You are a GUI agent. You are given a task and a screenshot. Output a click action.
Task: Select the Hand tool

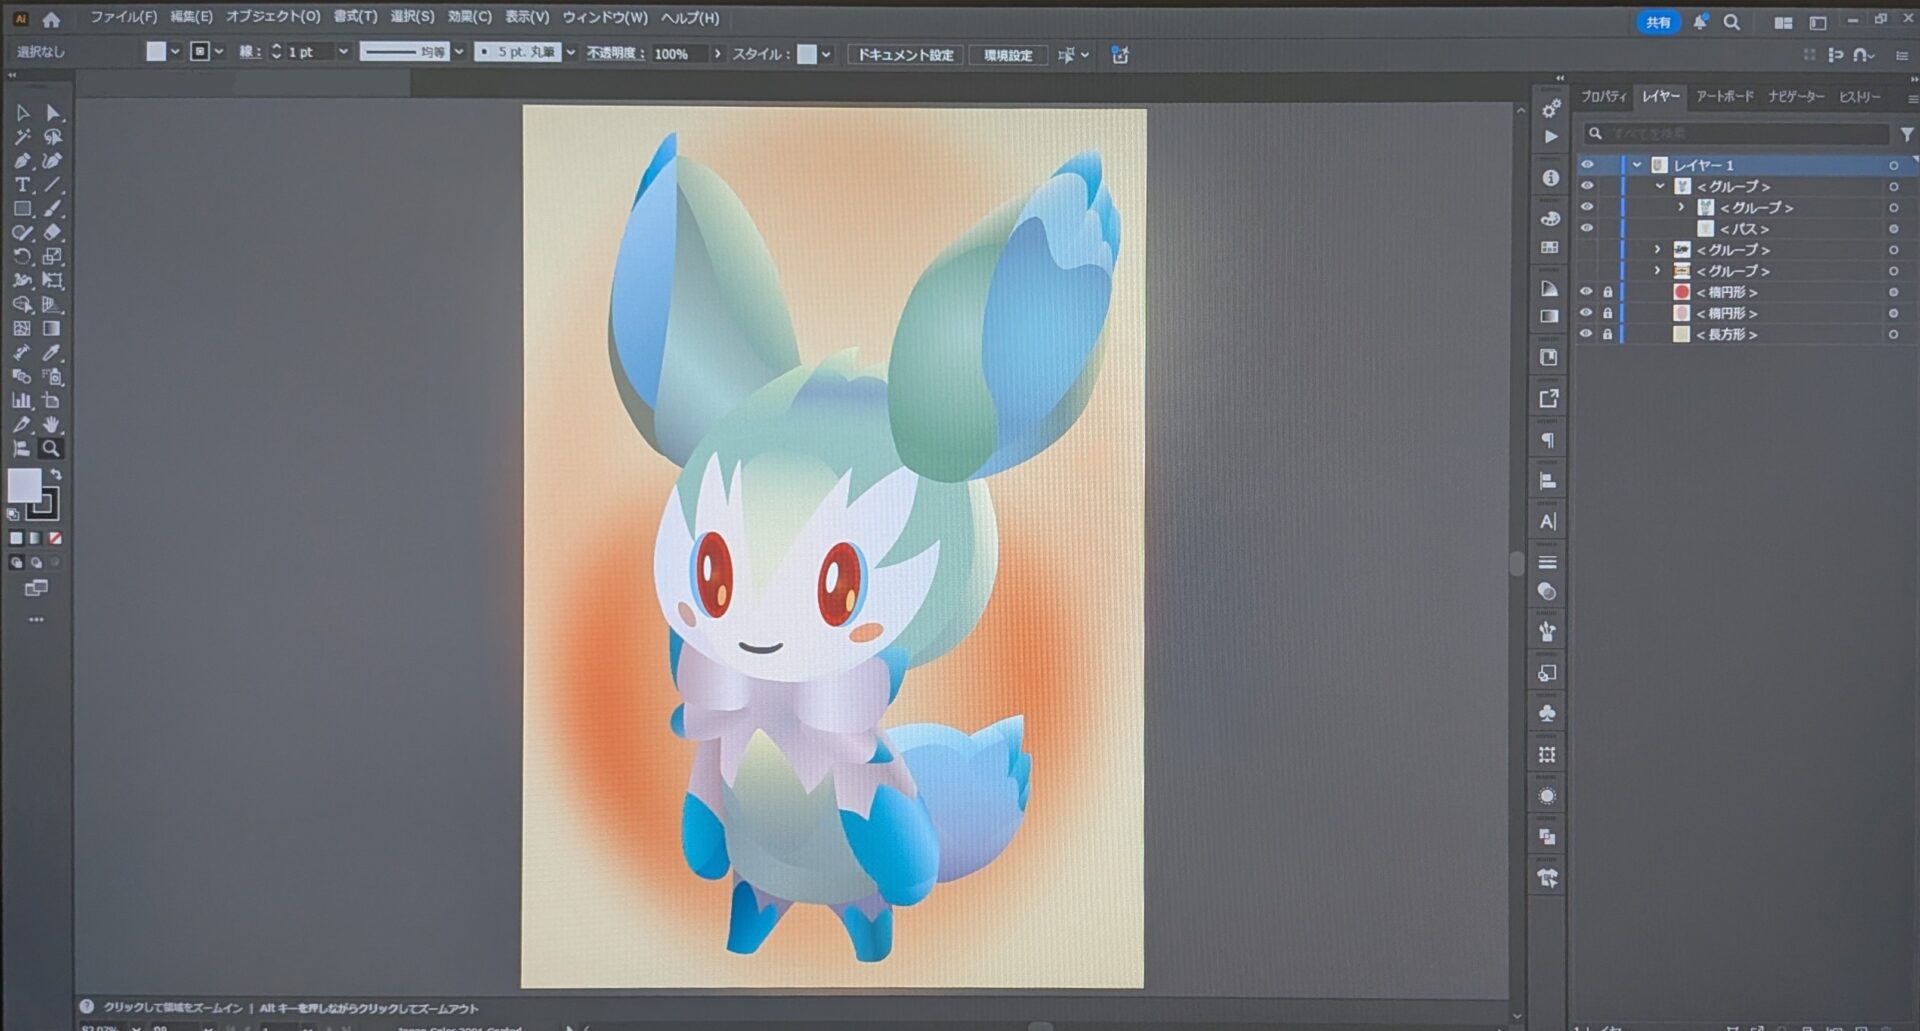pos(51,425)
